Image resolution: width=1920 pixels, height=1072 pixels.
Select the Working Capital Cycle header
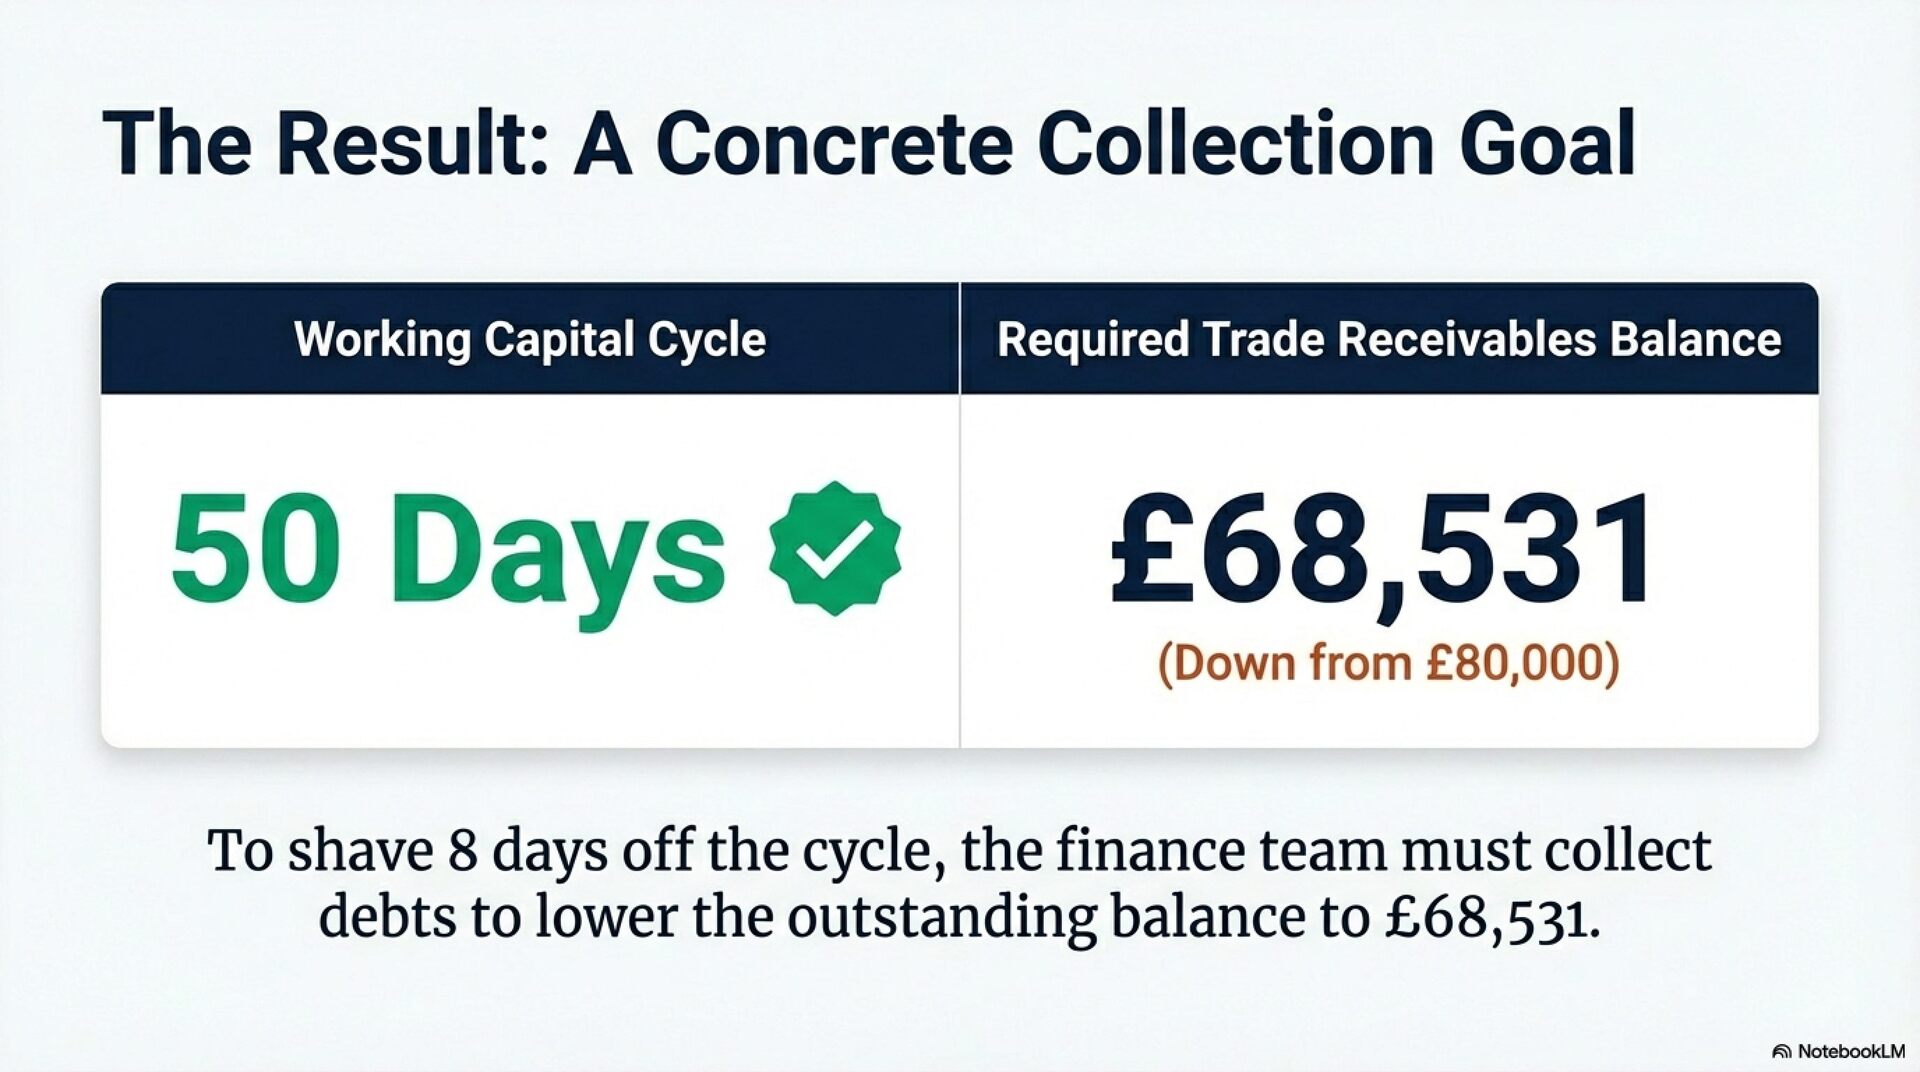coord(529,339)
